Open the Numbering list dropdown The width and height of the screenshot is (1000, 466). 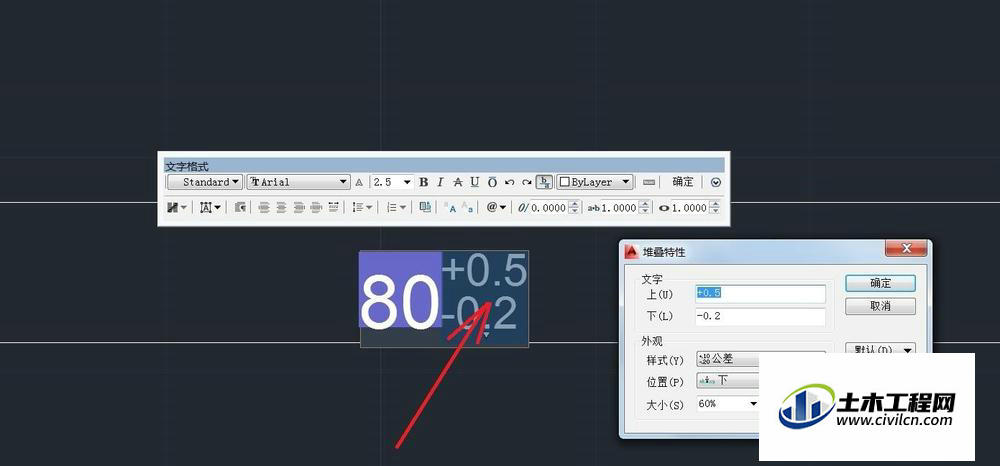pos(396,208)
